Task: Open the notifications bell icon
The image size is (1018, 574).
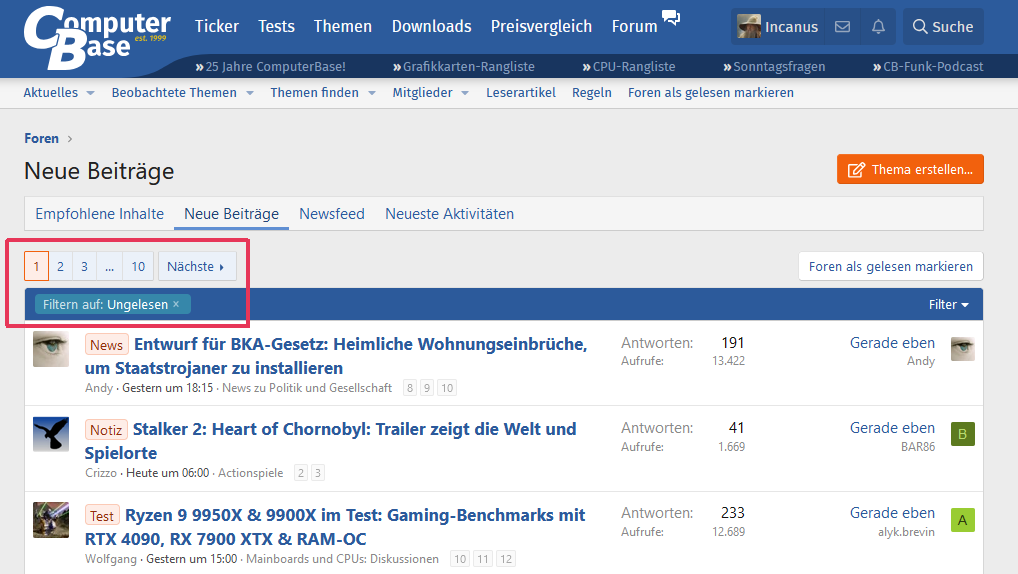Action: 878,27
